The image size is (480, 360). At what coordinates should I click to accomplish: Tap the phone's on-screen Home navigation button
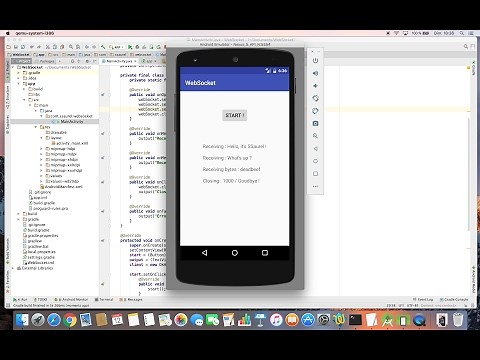(235, 253)
